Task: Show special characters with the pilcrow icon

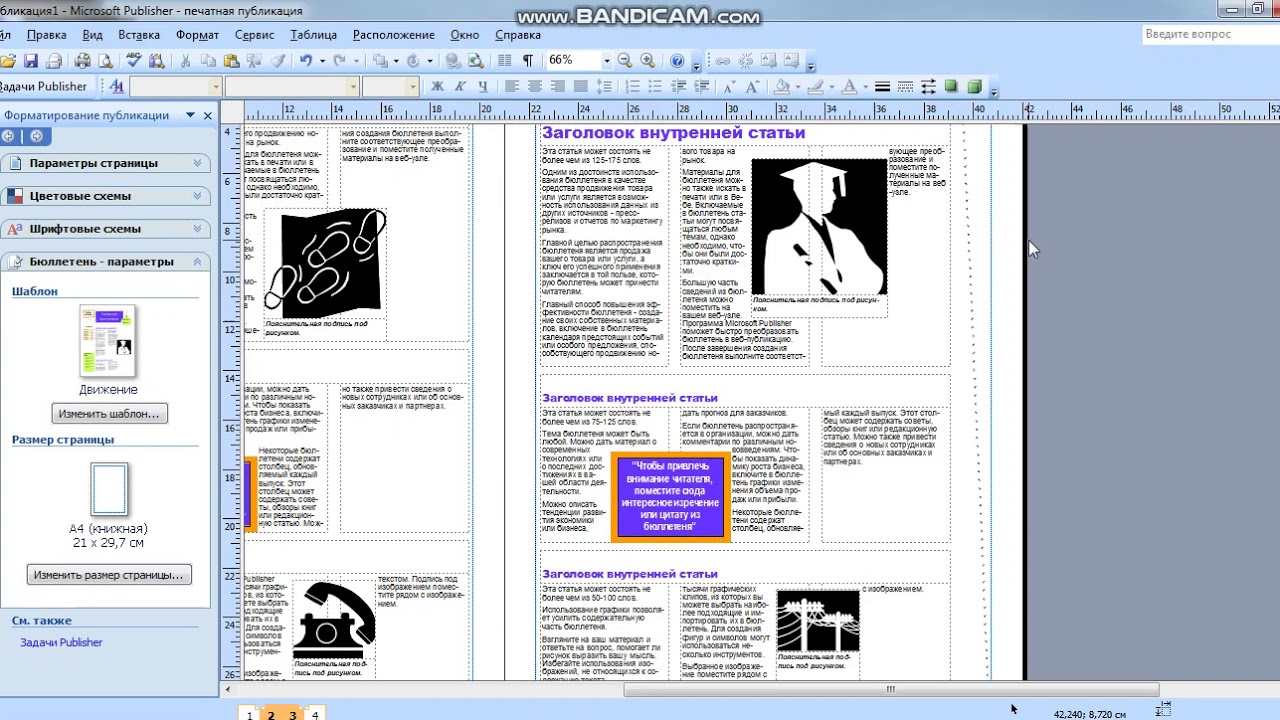Action: 528,61
